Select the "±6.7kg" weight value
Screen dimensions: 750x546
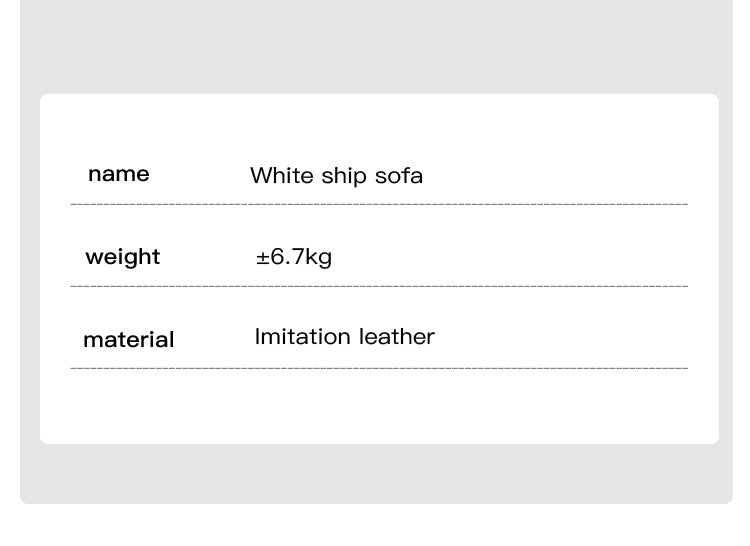tap(293, 257)
